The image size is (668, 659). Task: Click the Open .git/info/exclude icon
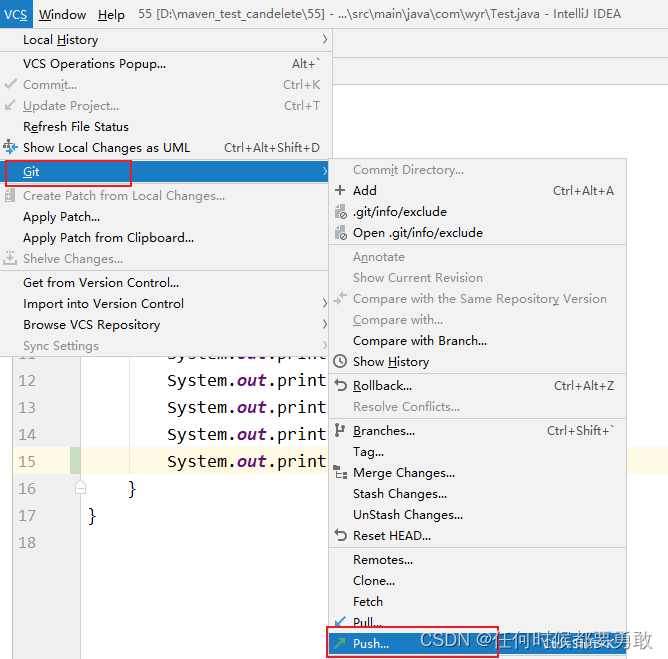coord(340,233)
